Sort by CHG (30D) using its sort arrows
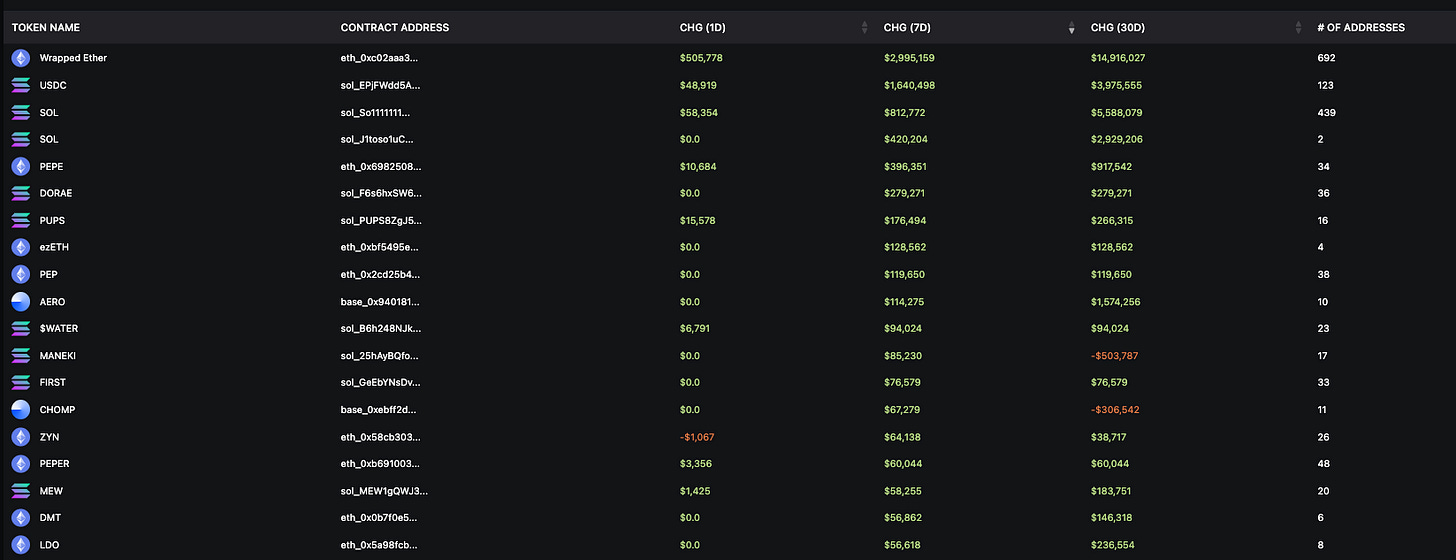Screen dimensions: 1456x560 (1298, 28)
